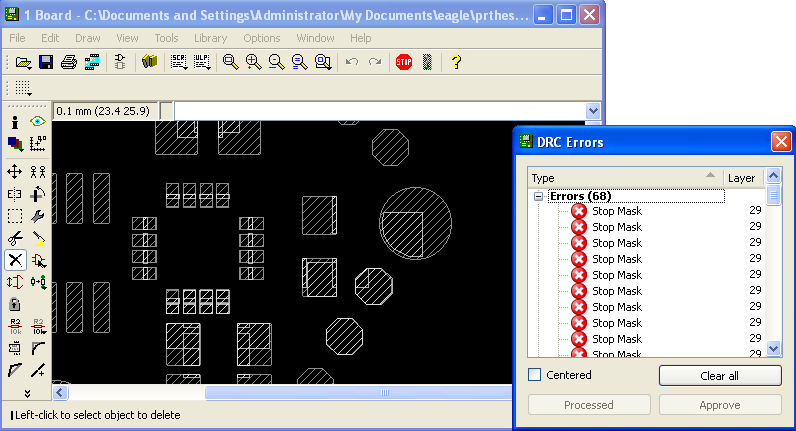Run a script with the SCR icon
Image resolution: width=796 pixels, height=431 pixels.
[179, 62]
